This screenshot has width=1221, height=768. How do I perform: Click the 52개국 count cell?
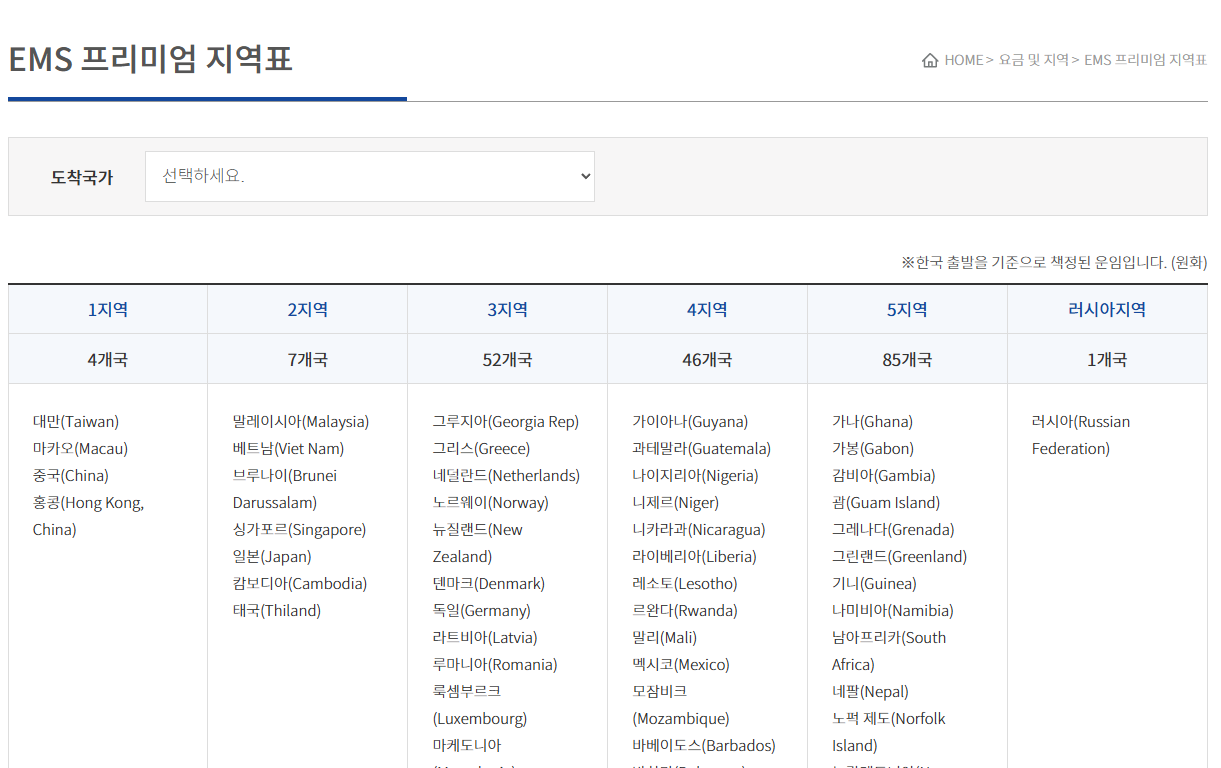pos(508,359)
